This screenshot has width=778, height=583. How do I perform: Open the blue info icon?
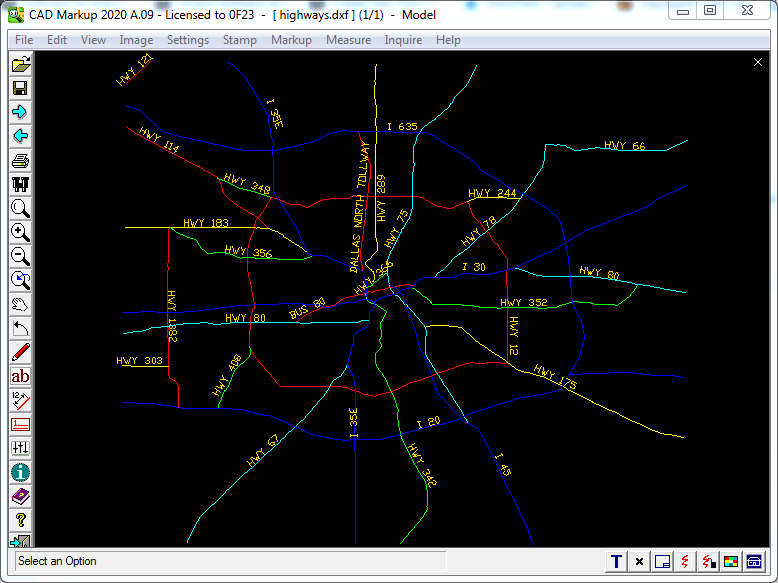20,472
